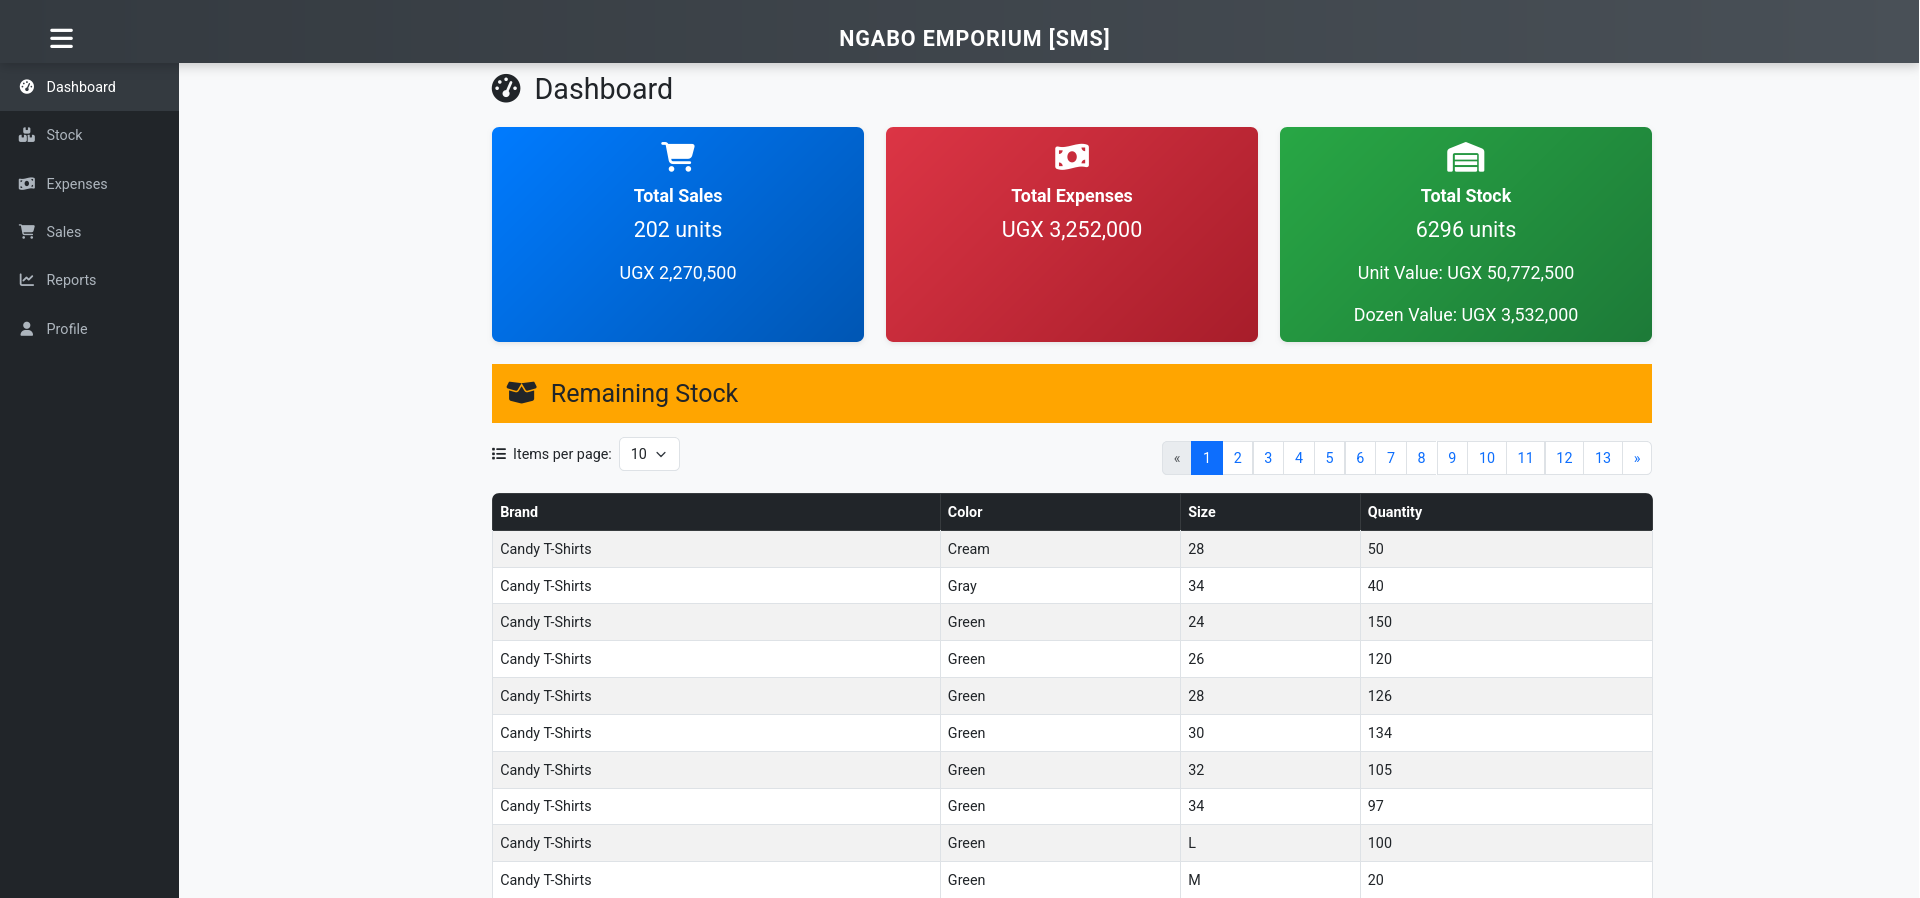Image resolution: width=1920 pixels, height=898 pixels.
Task: Click the Remaining Stock heading
Action: [644, 393]
